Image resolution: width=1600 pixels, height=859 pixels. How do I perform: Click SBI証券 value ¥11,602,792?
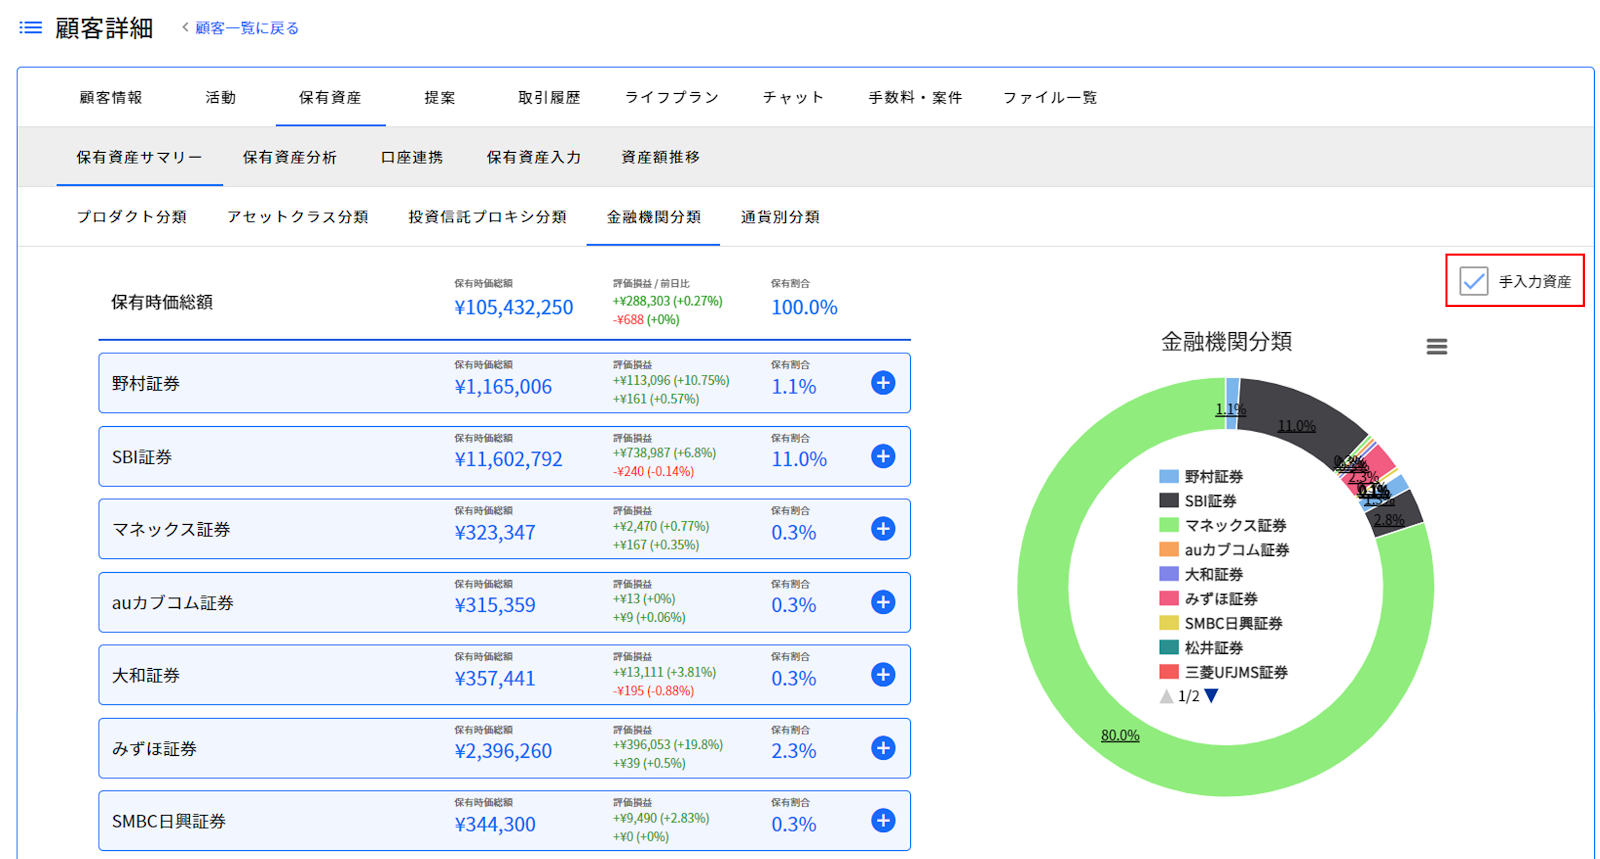508,459
